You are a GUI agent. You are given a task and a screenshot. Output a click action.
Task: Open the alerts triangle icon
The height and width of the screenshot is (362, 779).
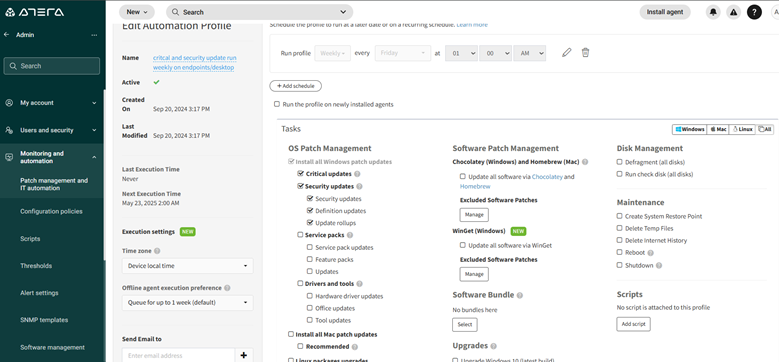click(x=733, y=12)
